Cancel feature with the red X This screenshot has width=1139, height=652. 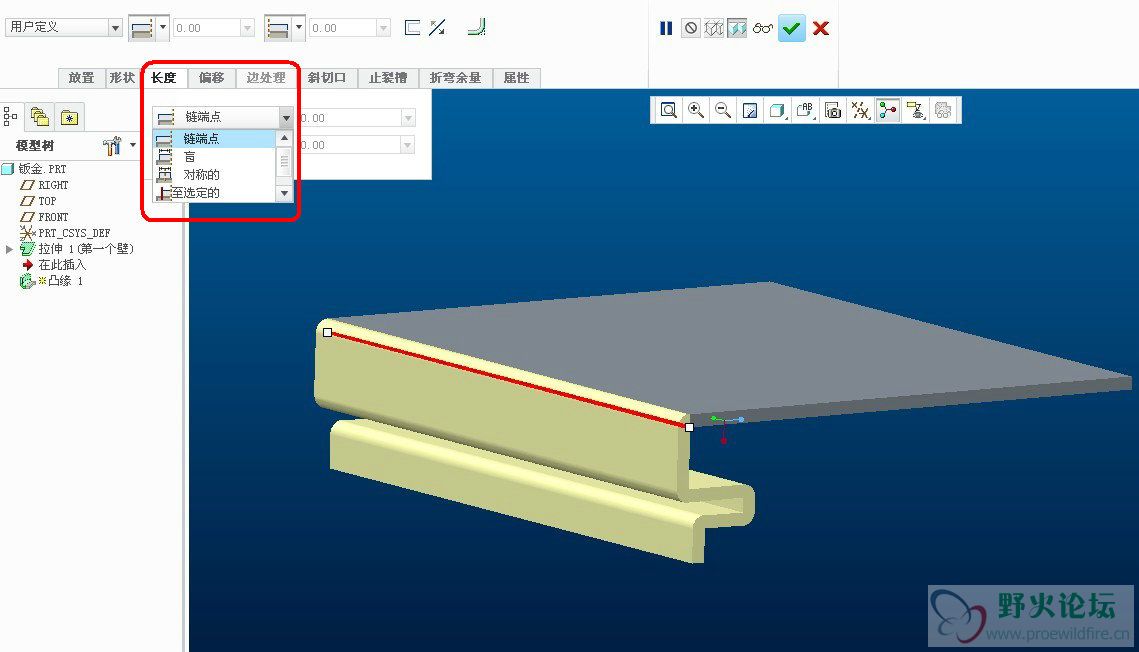click(x=821, y=28)
